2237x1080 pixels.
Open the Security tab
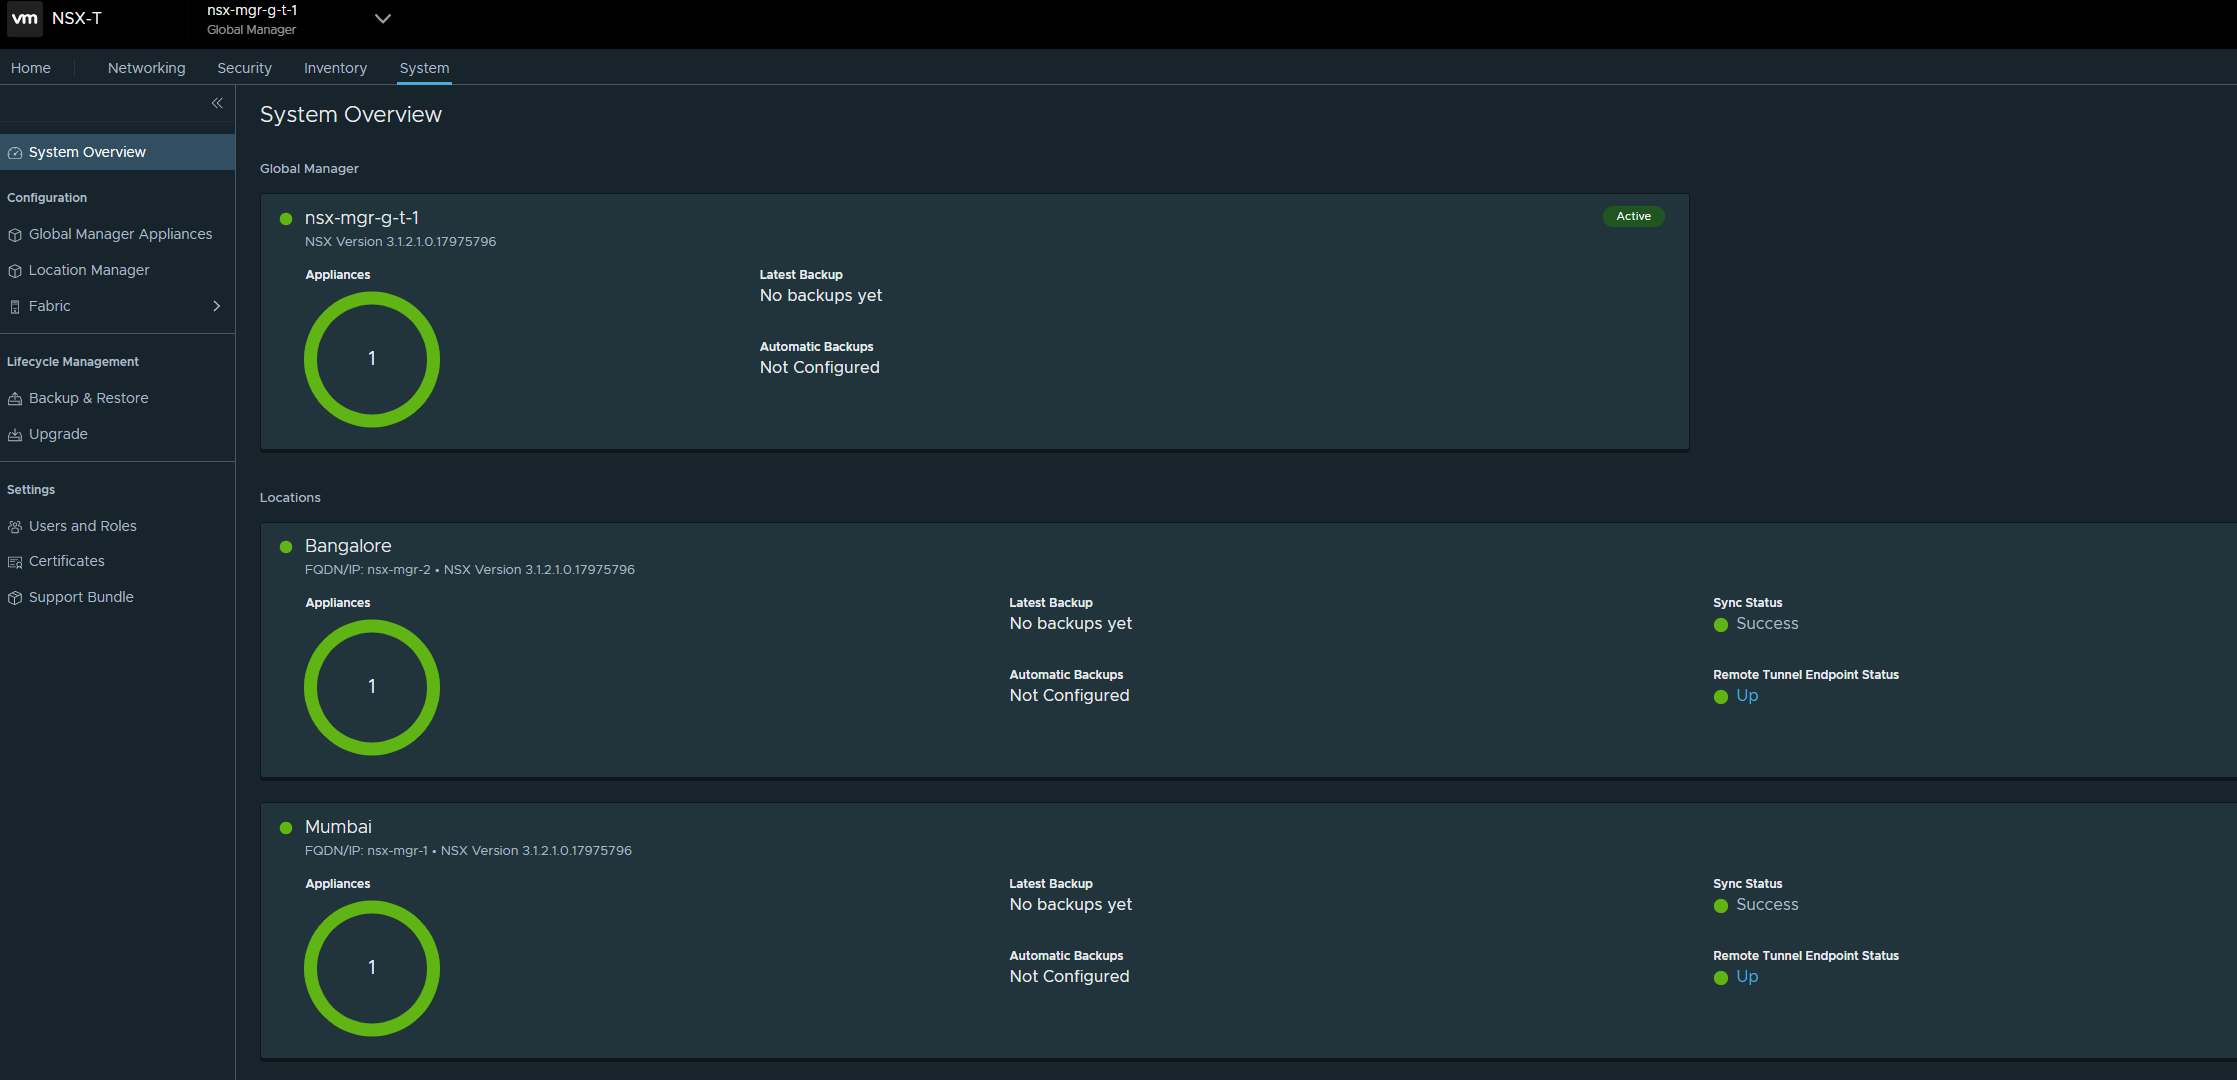[244, 68]
